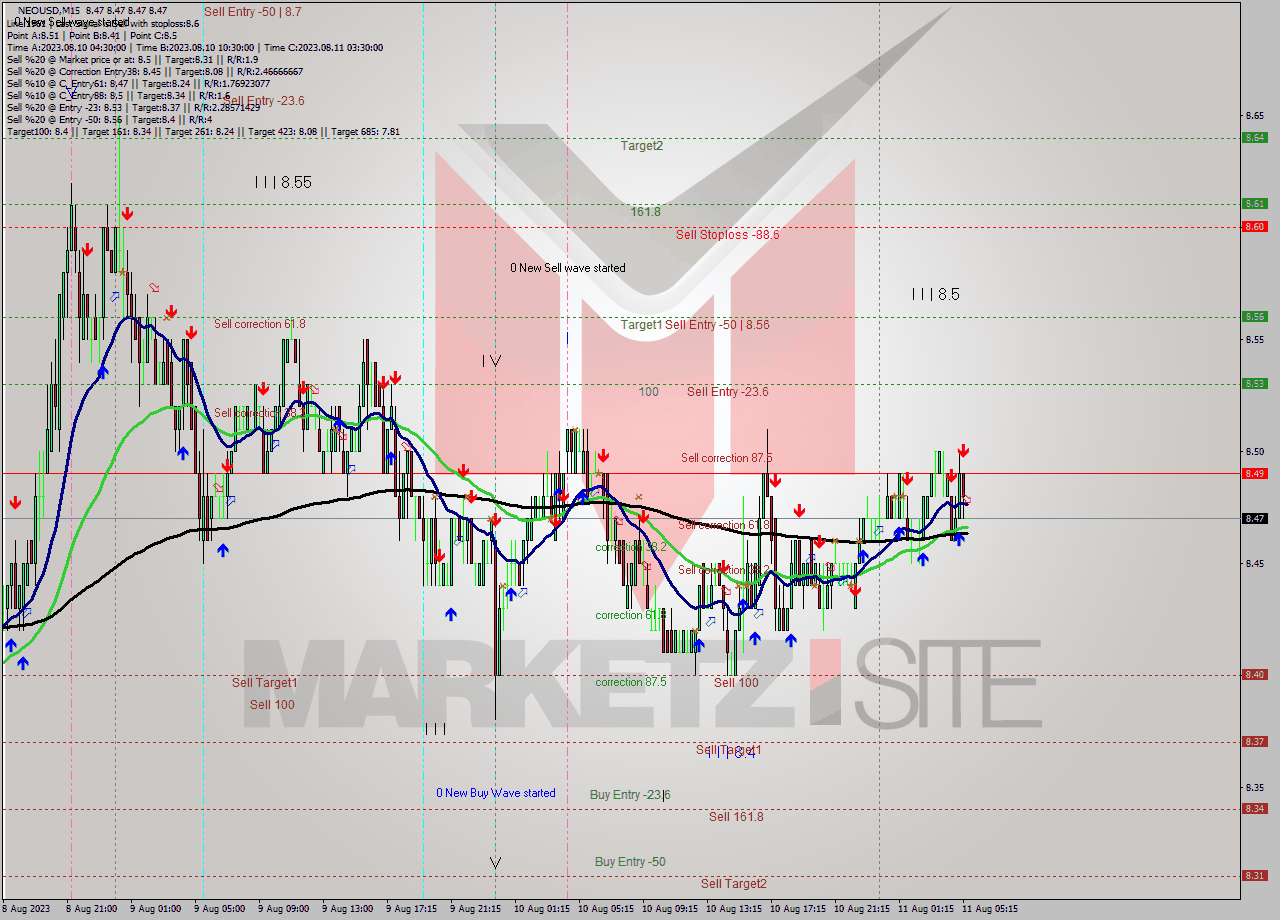Click the 8.64 green price tag
Screen dimensions: 1280x920
tap(1255, 138)
